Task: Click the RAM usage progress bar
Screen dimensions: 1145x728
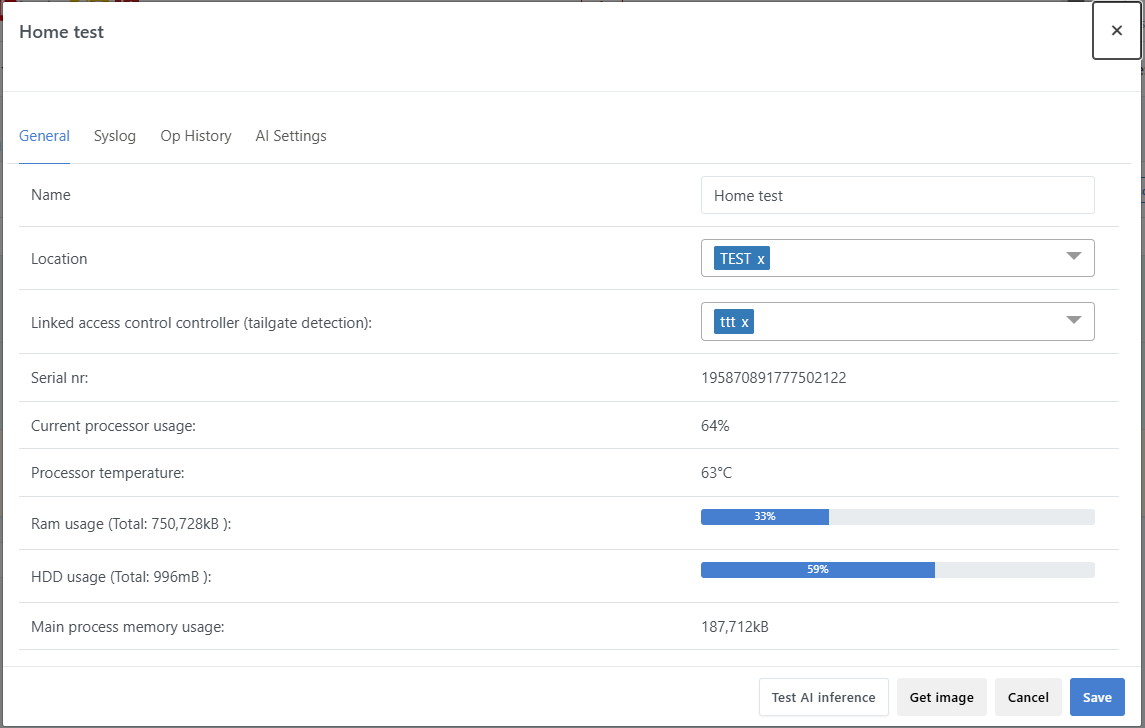Action: 897,517
